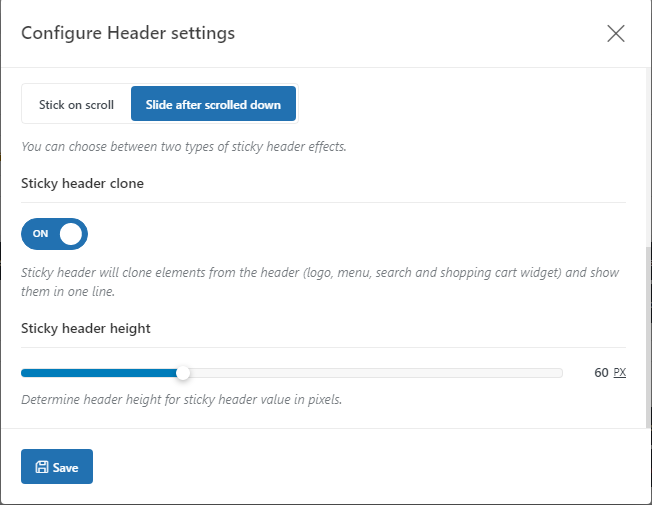Click the dialog's vertical scrollbar thumb
The image size is (652, 505).
[x=647, y=337]
